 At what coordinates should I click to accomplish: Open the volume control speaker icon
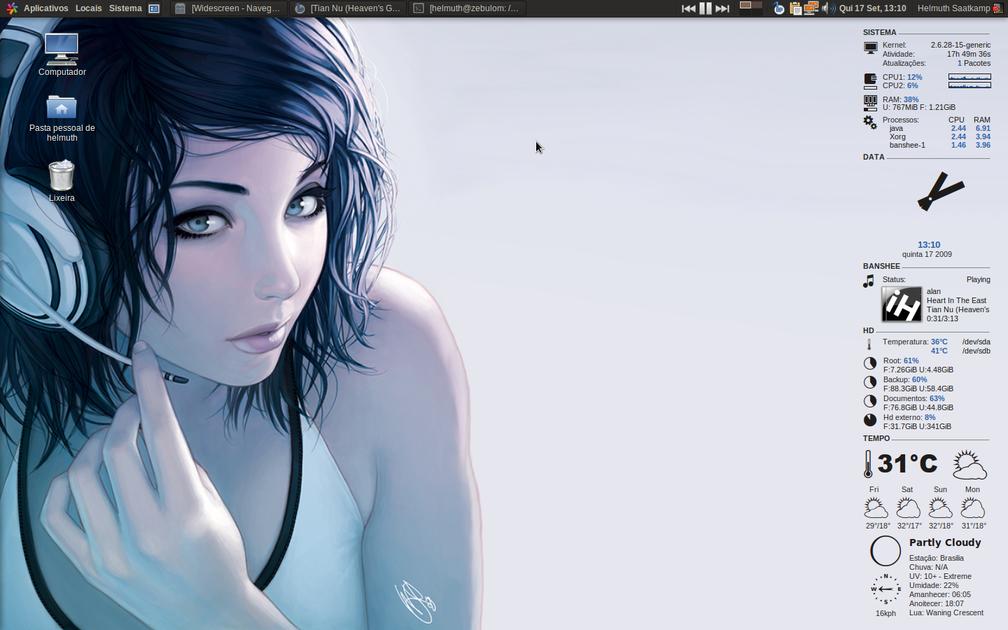(828, 8)
